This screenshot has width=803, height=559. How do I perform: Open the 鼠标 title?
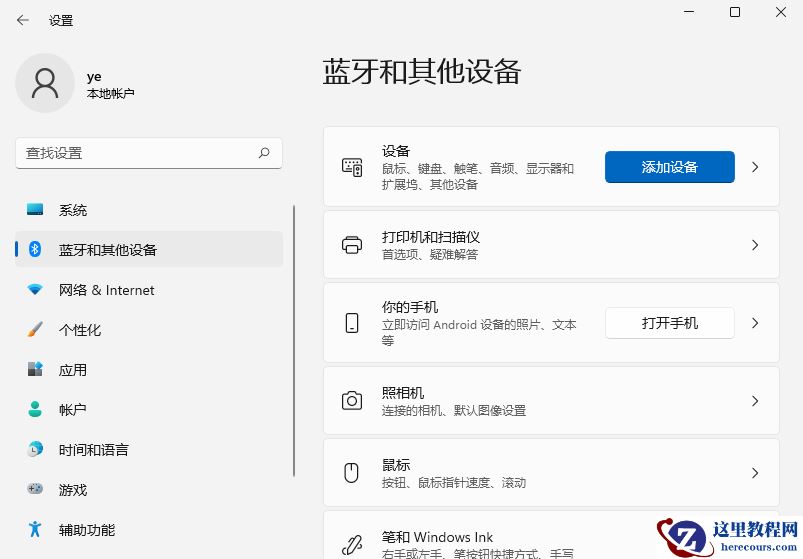pyautogui.click(x=396, y=465)
